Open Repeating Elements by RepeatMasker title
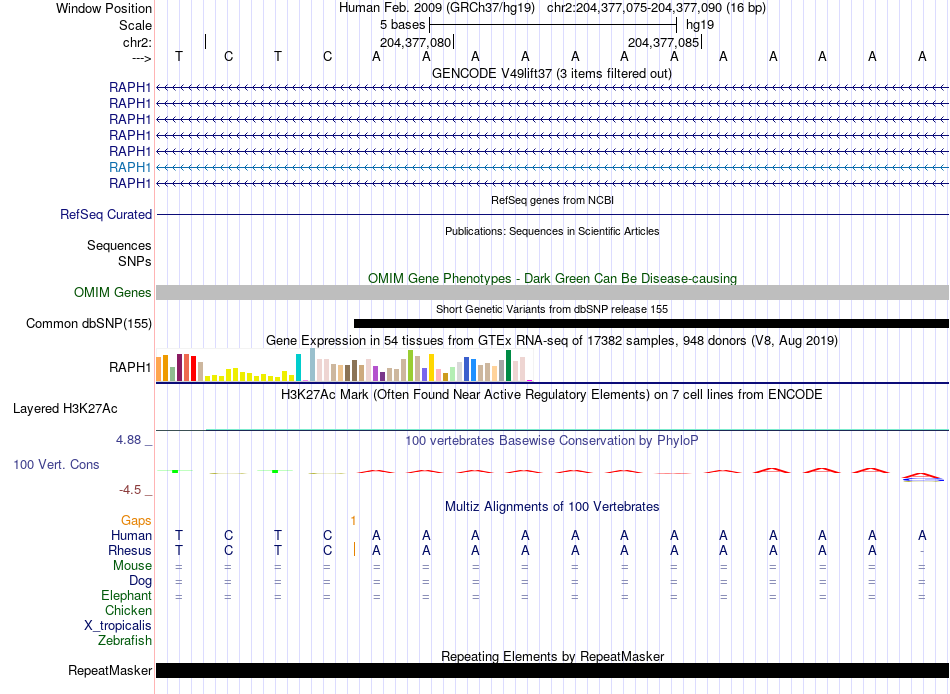 pyautogui.click(x=552, y=656)
